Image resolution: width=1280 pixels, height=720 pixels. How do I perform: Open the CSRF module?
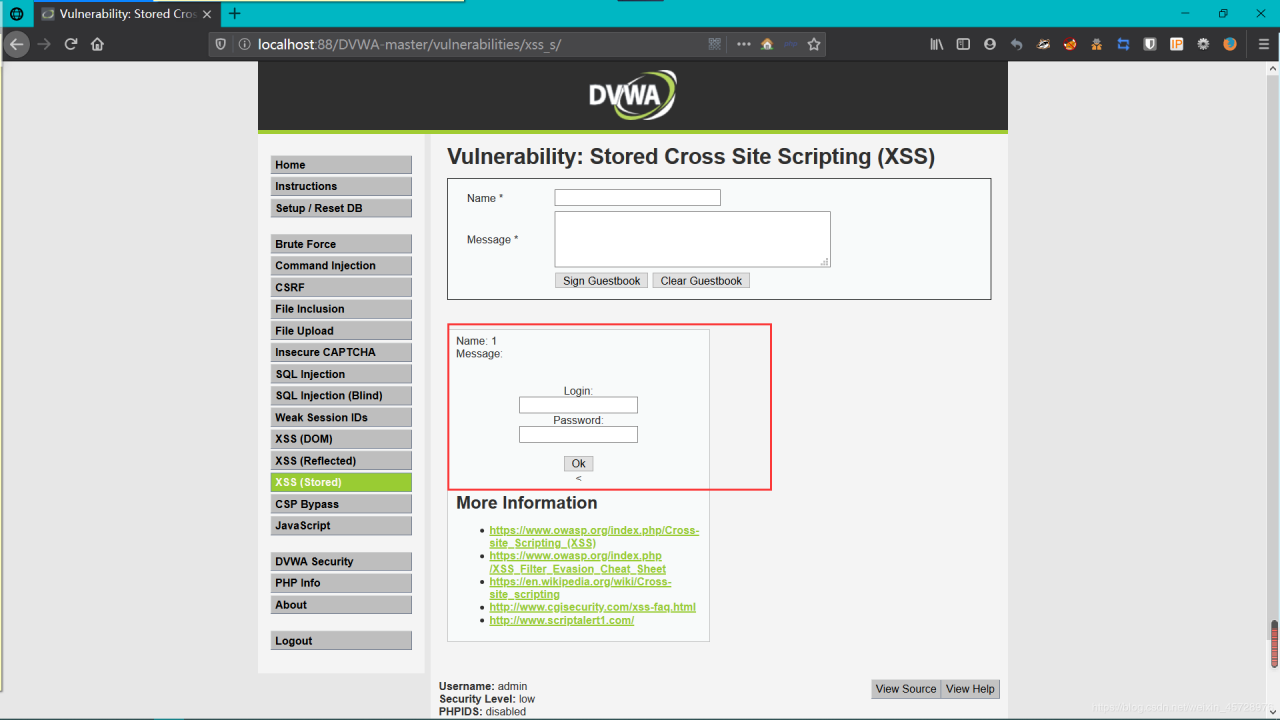[341, 287]
